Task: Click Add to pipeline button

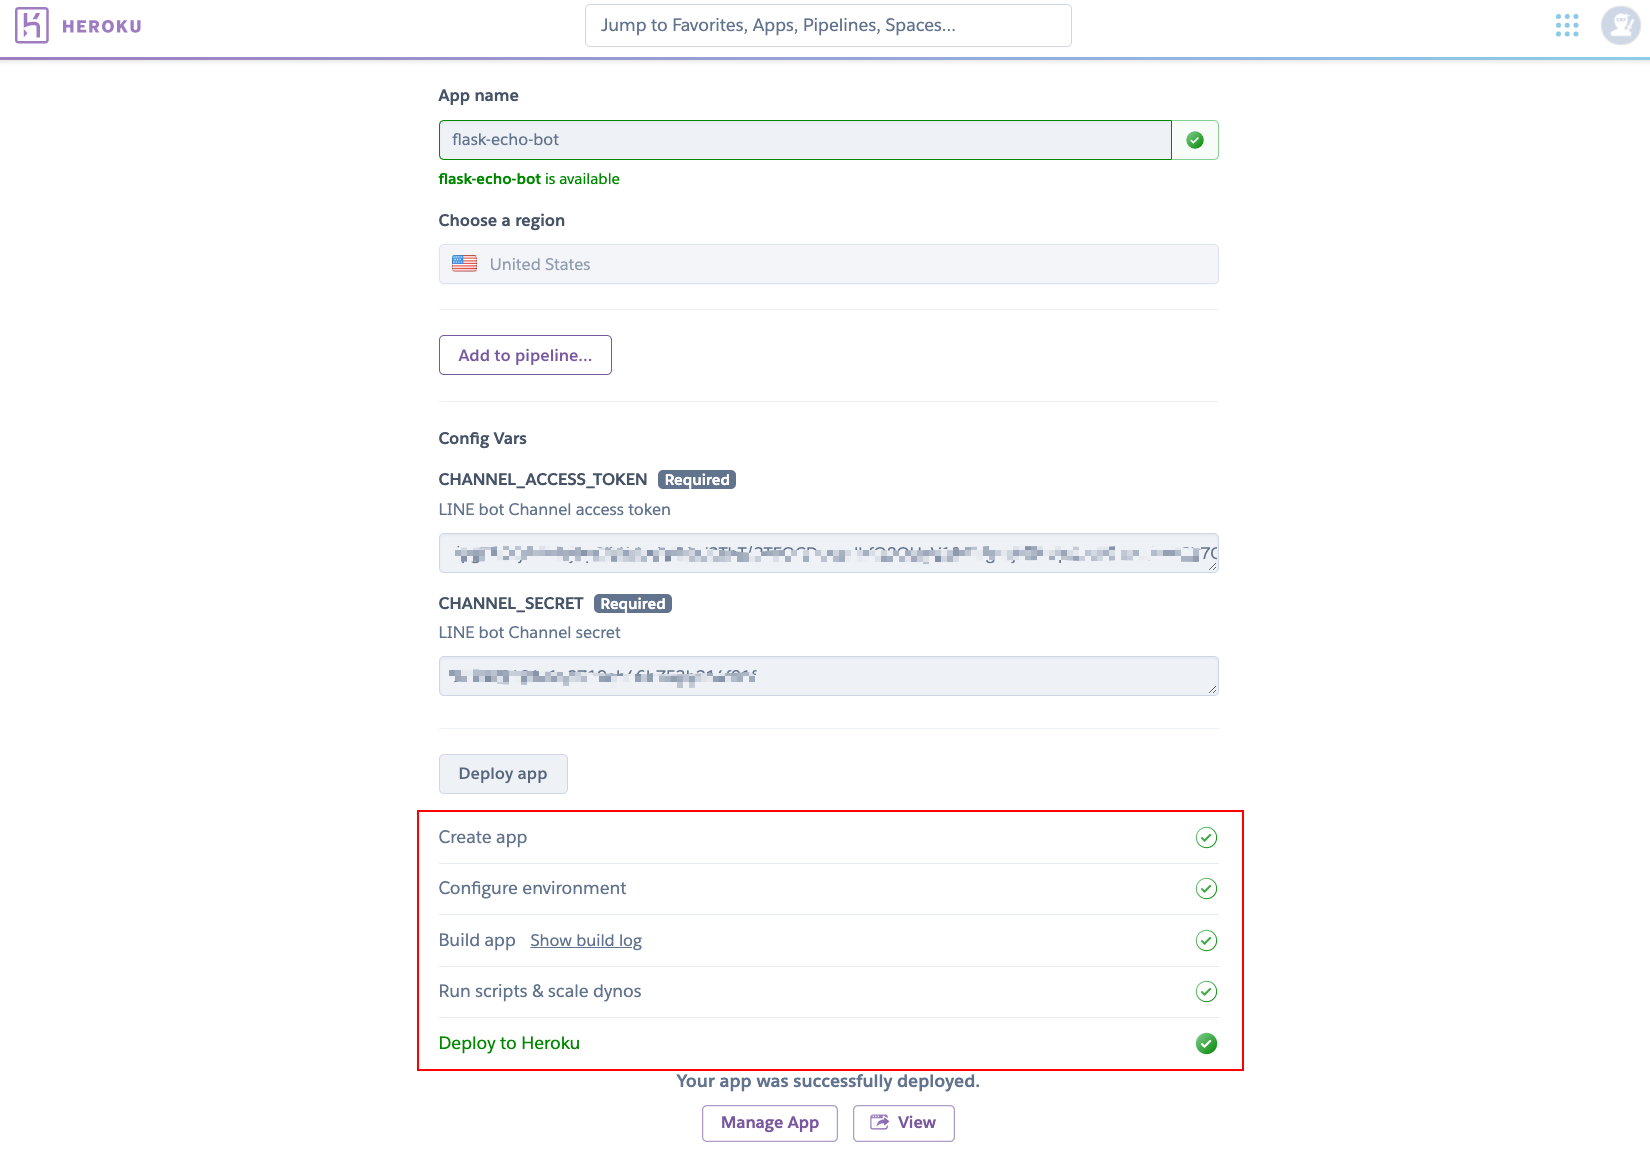Action: (525, 355)
